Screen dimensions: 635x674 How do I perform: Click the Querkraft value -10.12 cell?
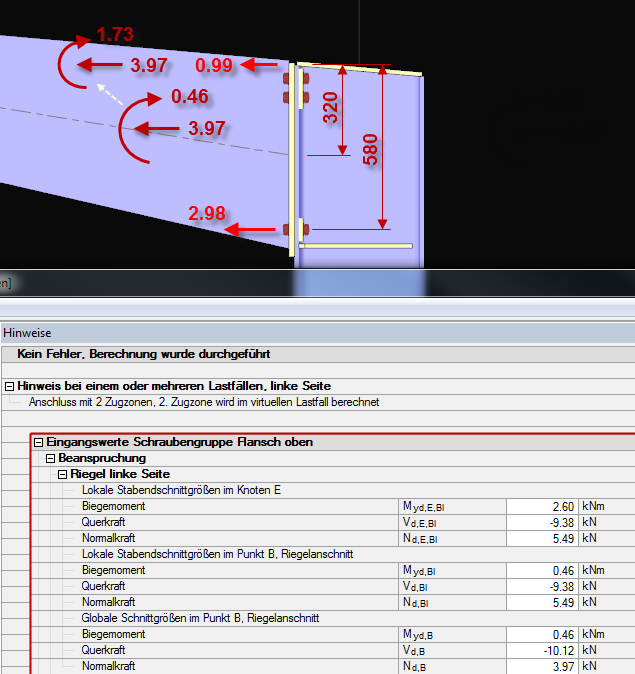542,650
